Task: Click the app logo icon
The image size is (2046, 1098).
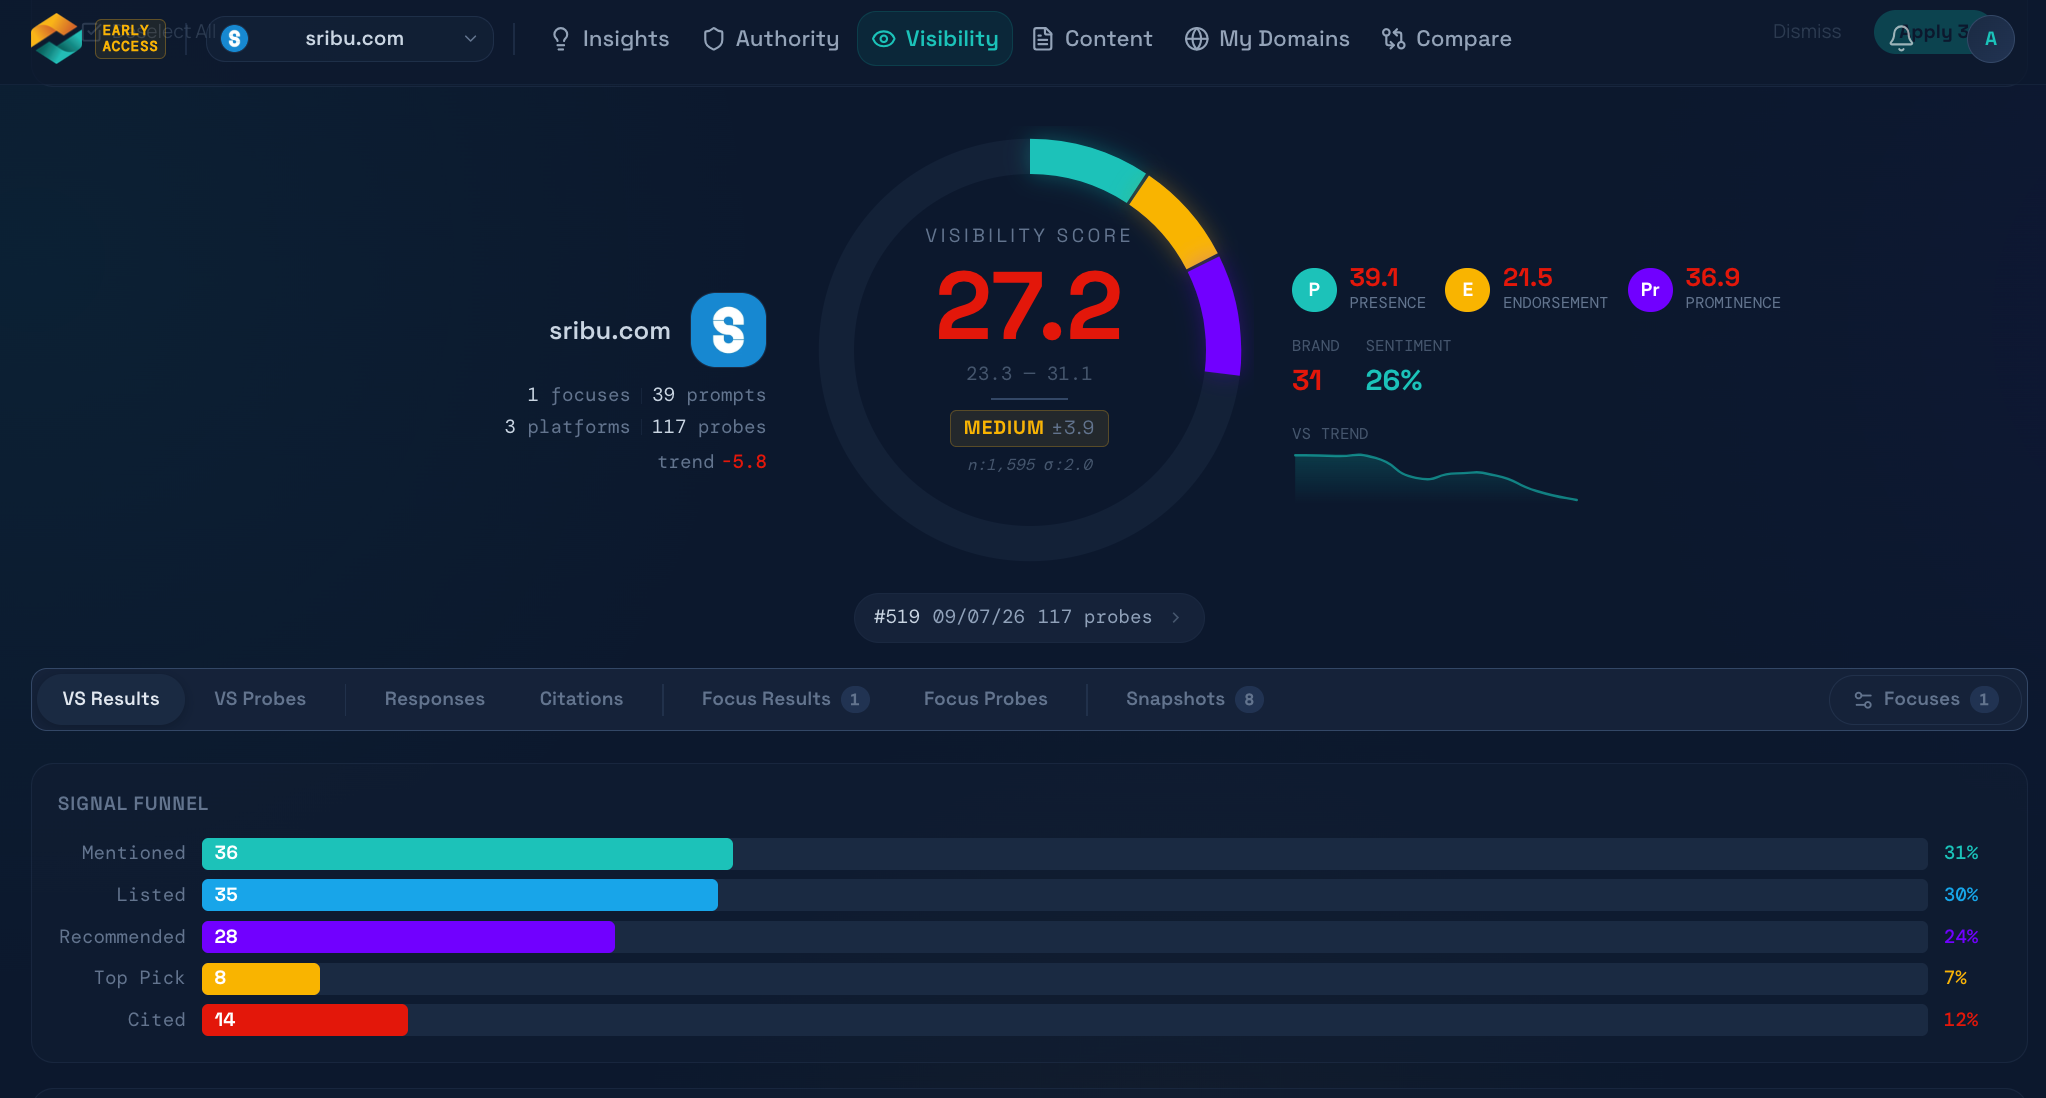Action: click(56, 38)
